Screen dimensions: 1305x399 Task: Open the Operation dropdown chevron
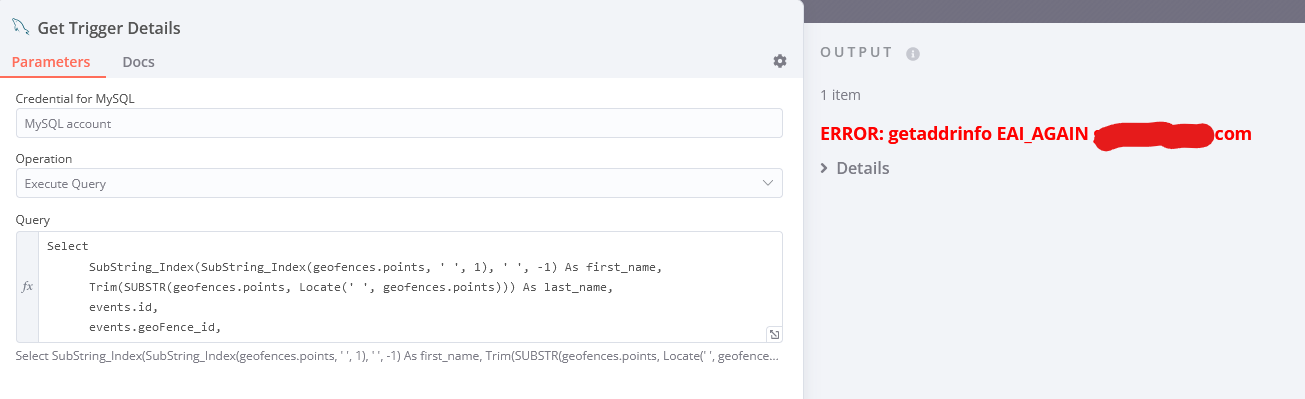[x=768, y=183]
